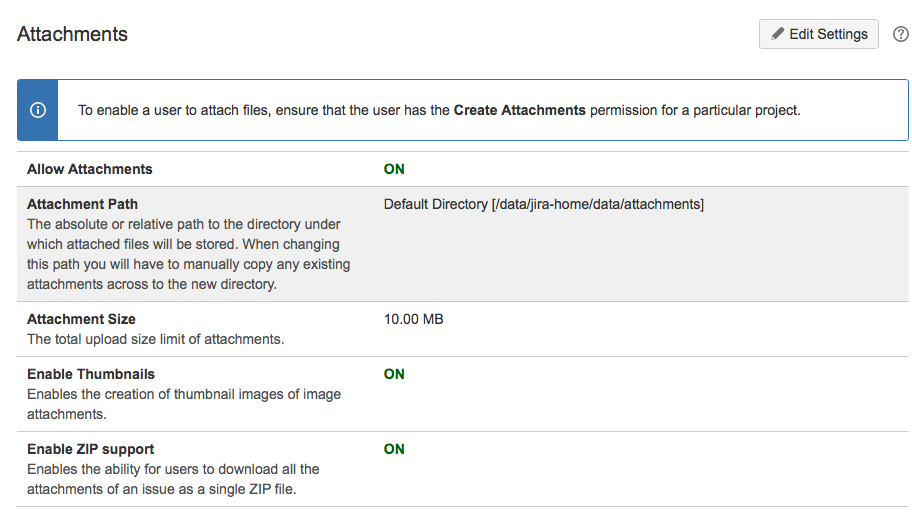The height and width of the screenshot is (531, 912).
Task: Click the ON status for Enable ZIP support
Action: (x=394, y=449)
